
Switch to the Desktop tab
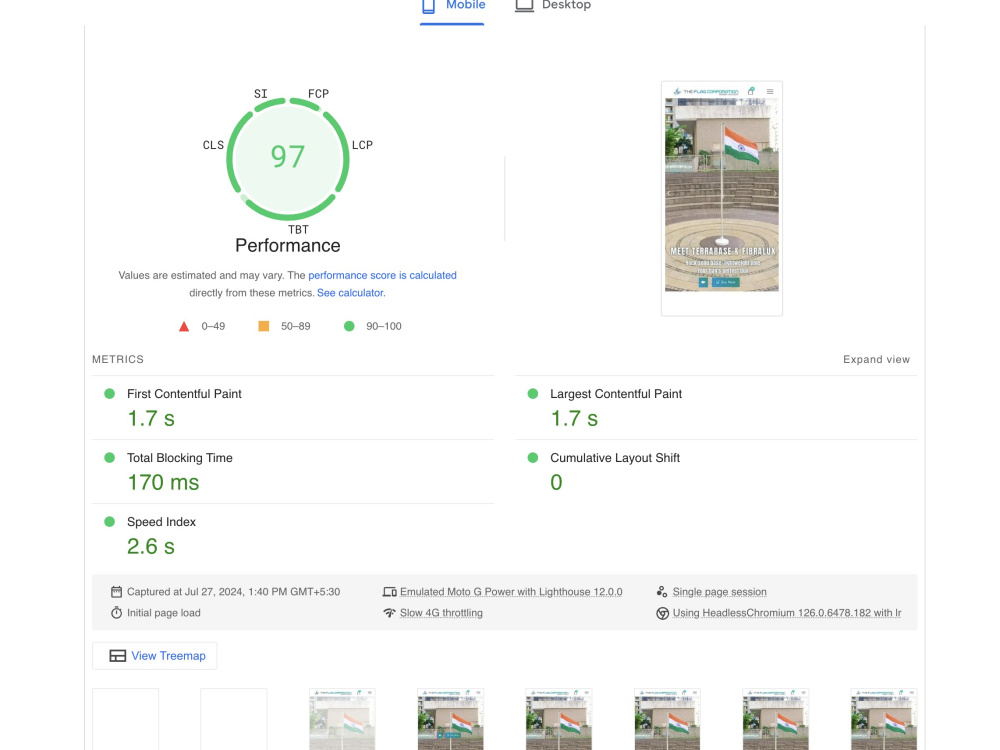553,8
